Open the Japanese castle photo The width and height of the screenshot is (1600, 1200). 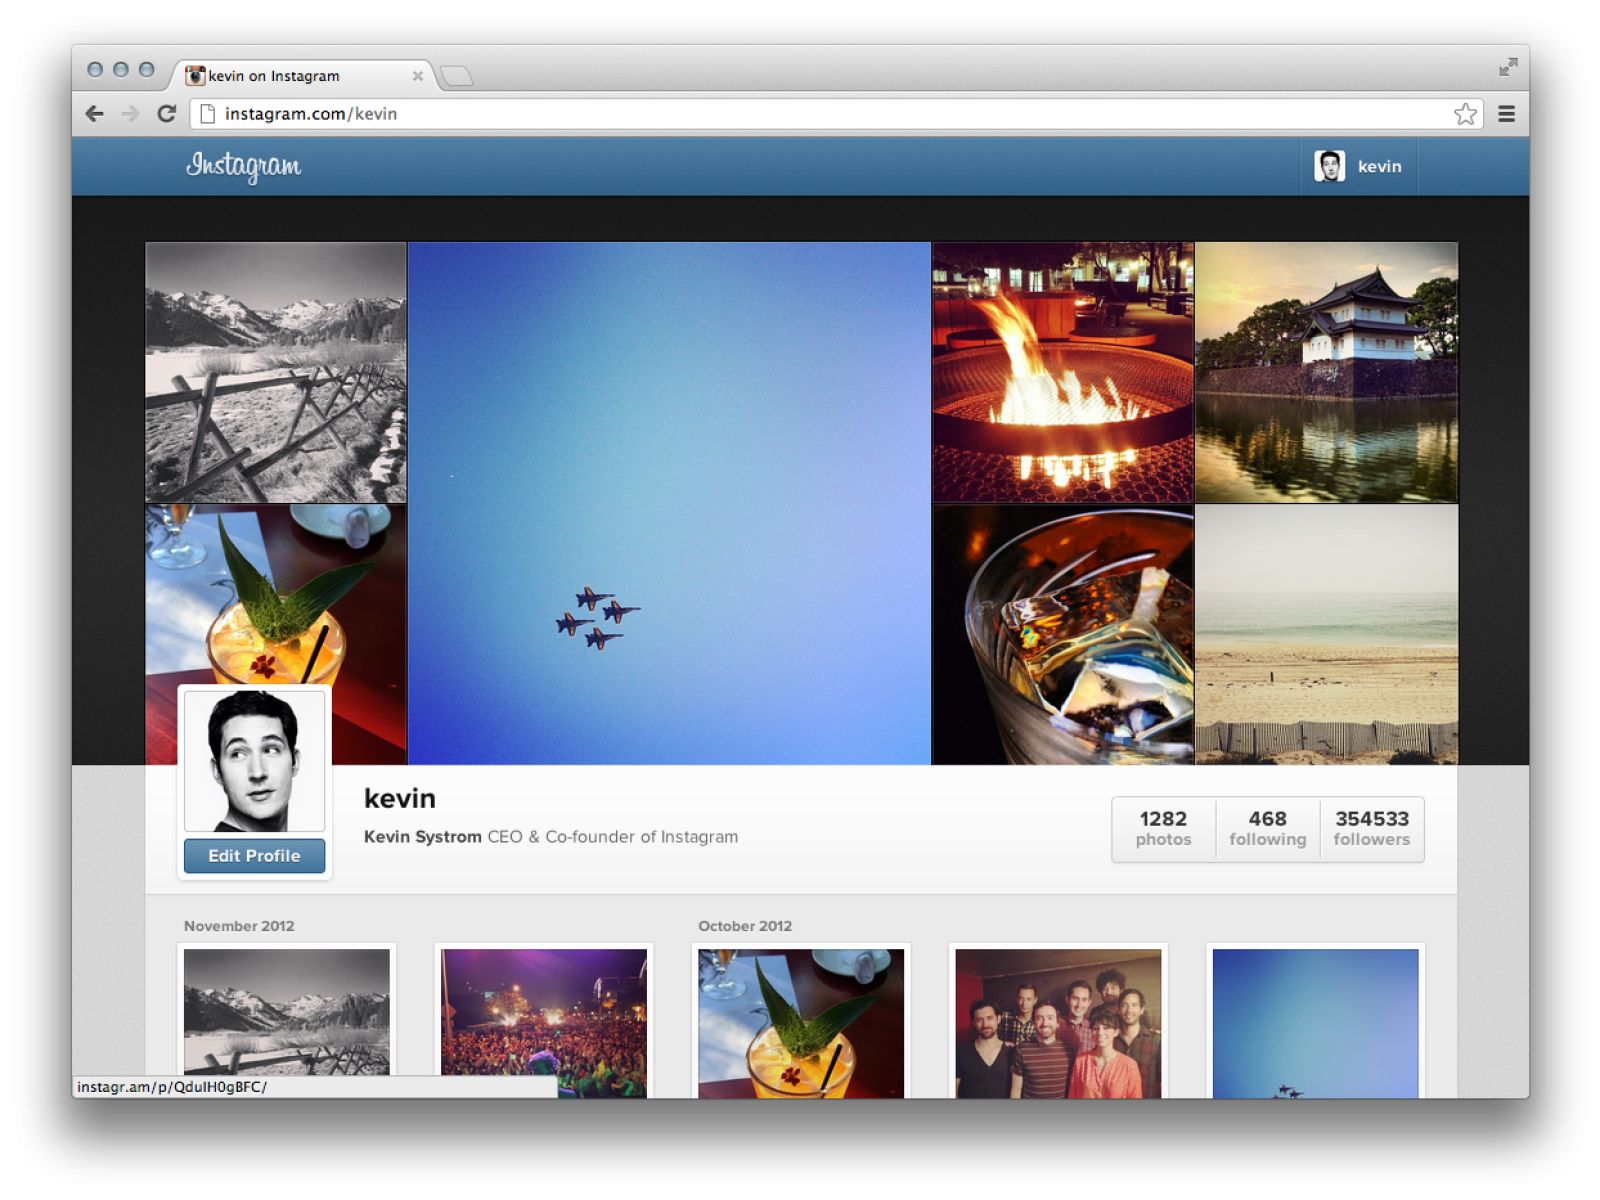point(1326,372)
